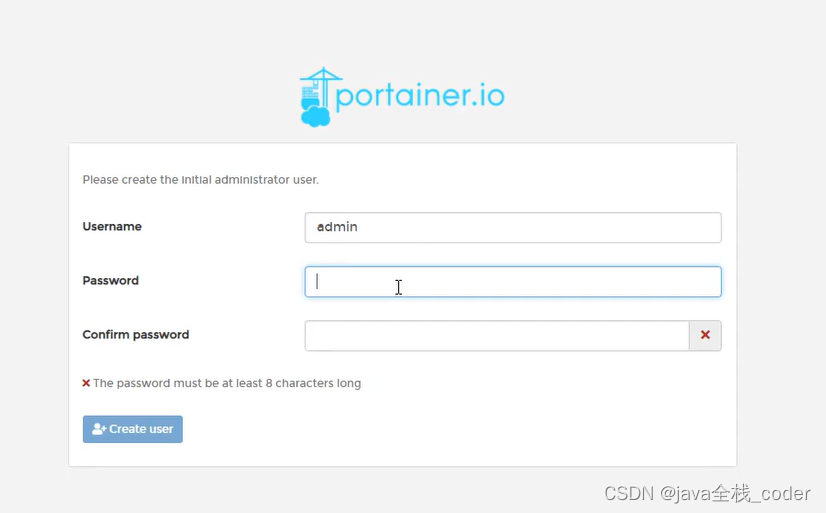Click the Confirm password input field
The image size is (826, 513).
[497, 336]
